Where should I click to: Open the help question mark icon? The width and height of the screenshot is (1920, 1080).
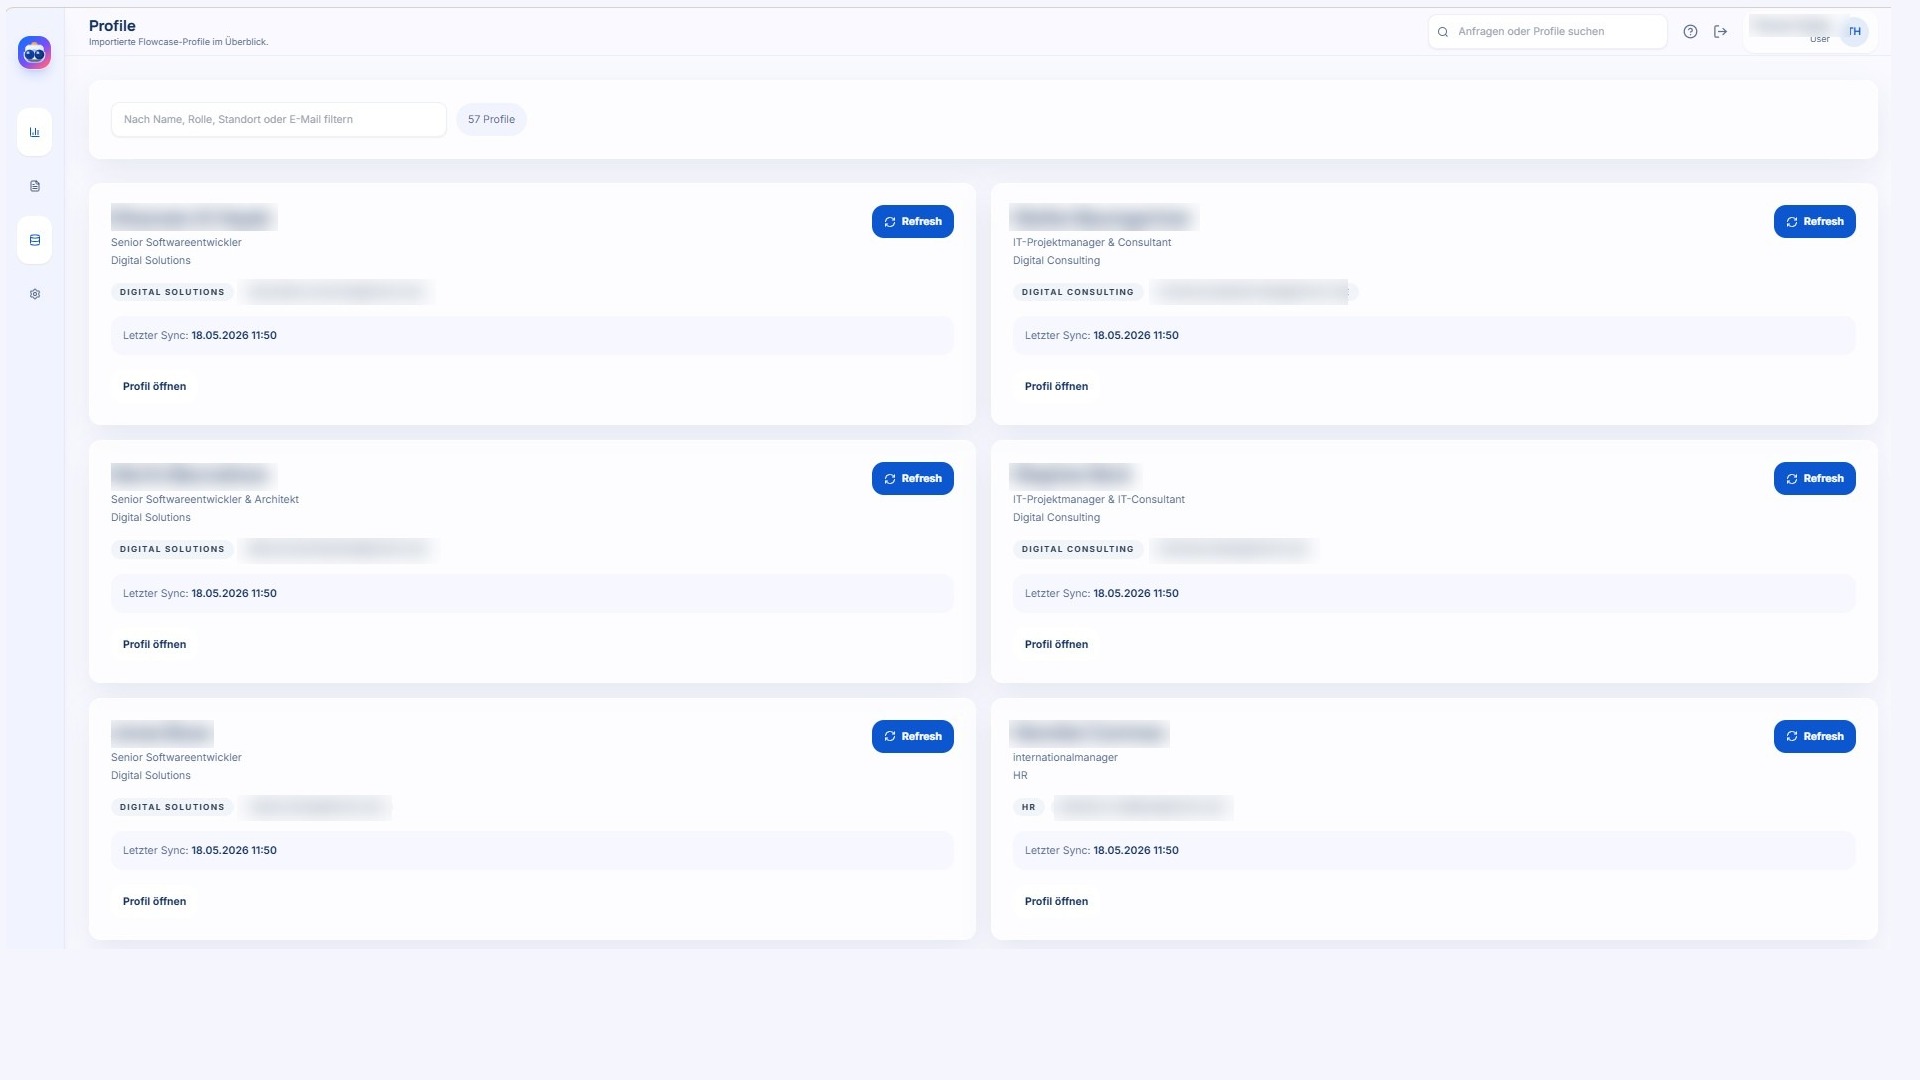point(1690,31)
